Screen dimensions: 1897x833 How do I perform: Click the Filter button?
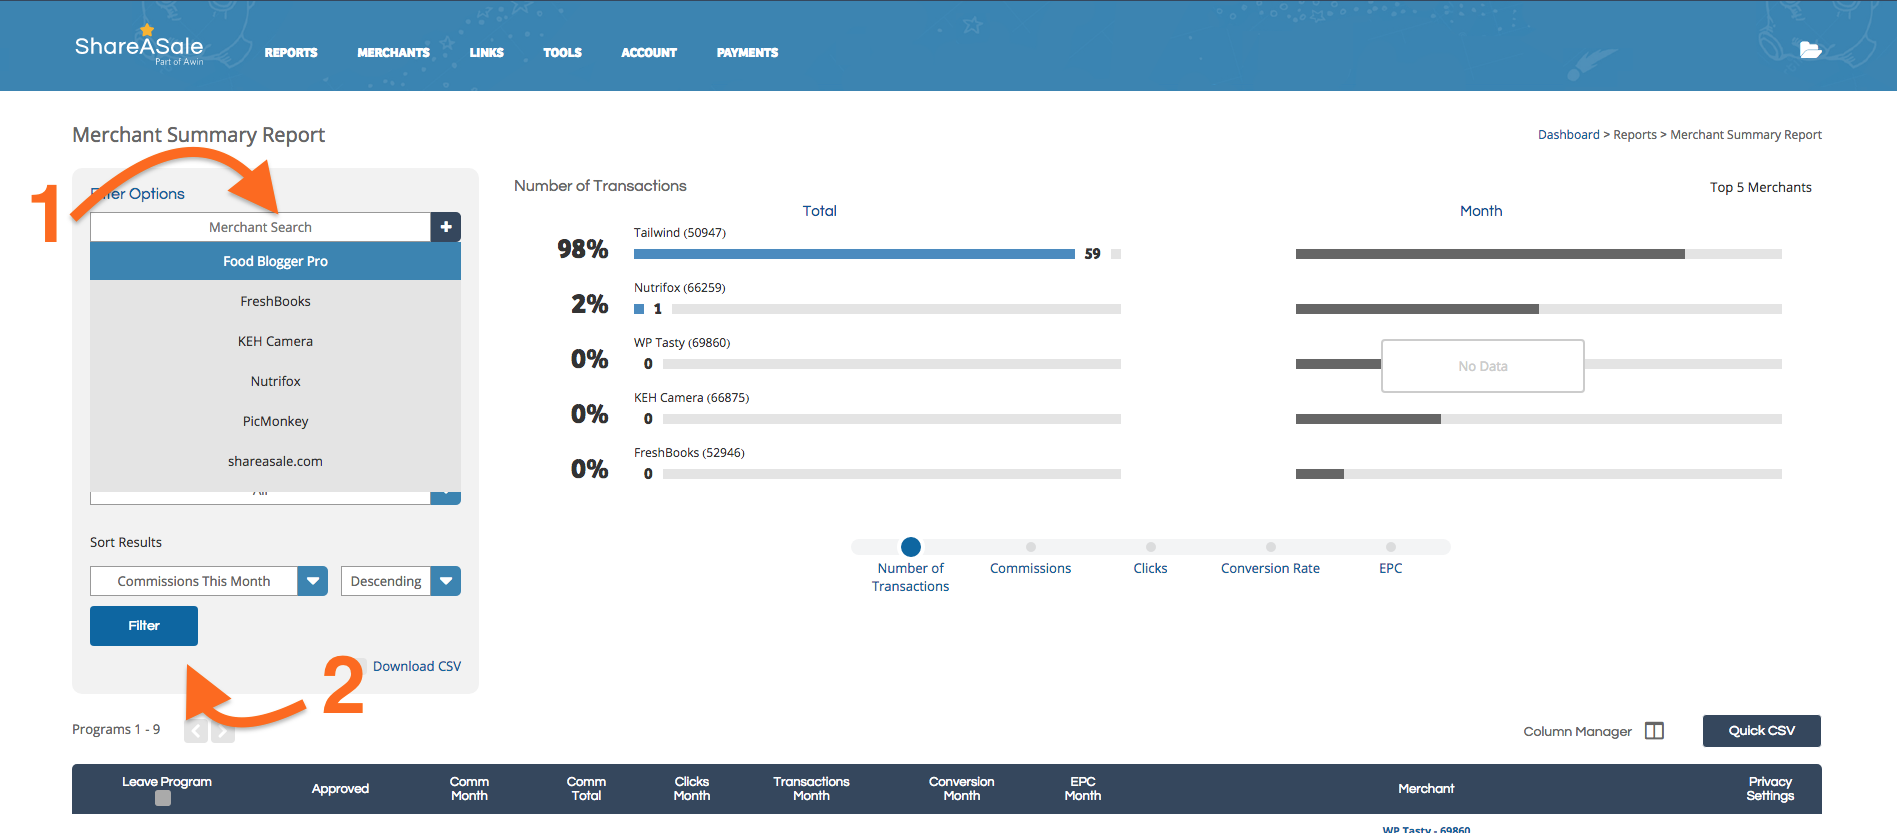click(x=144, y=626)
